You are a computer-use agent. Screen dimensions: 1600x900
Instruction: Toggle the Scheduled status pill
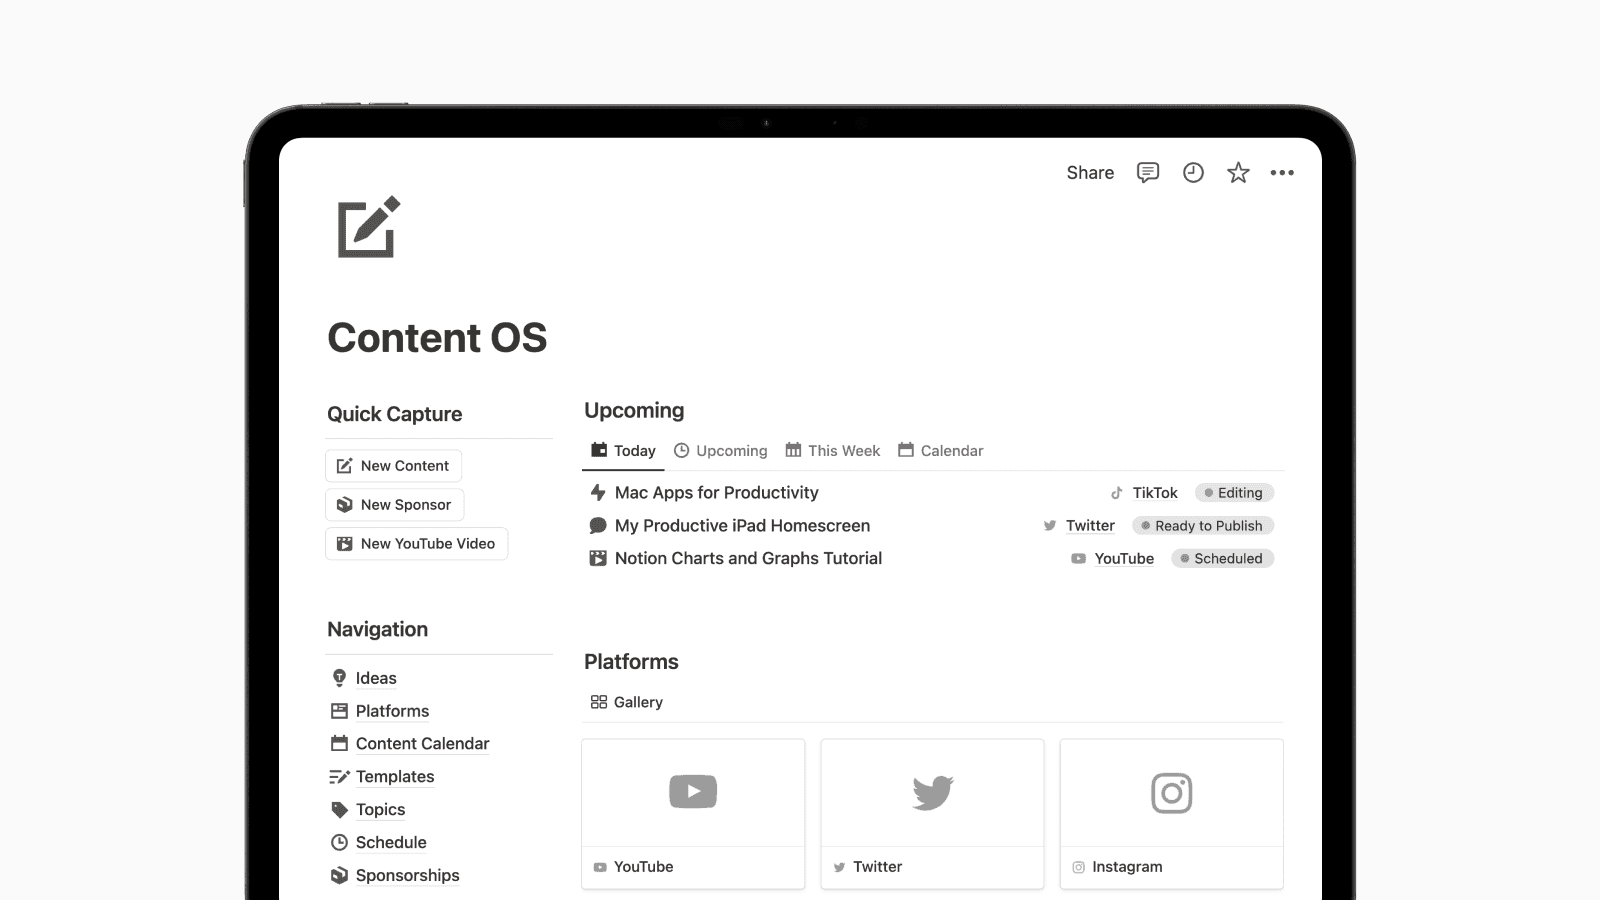1222,558
